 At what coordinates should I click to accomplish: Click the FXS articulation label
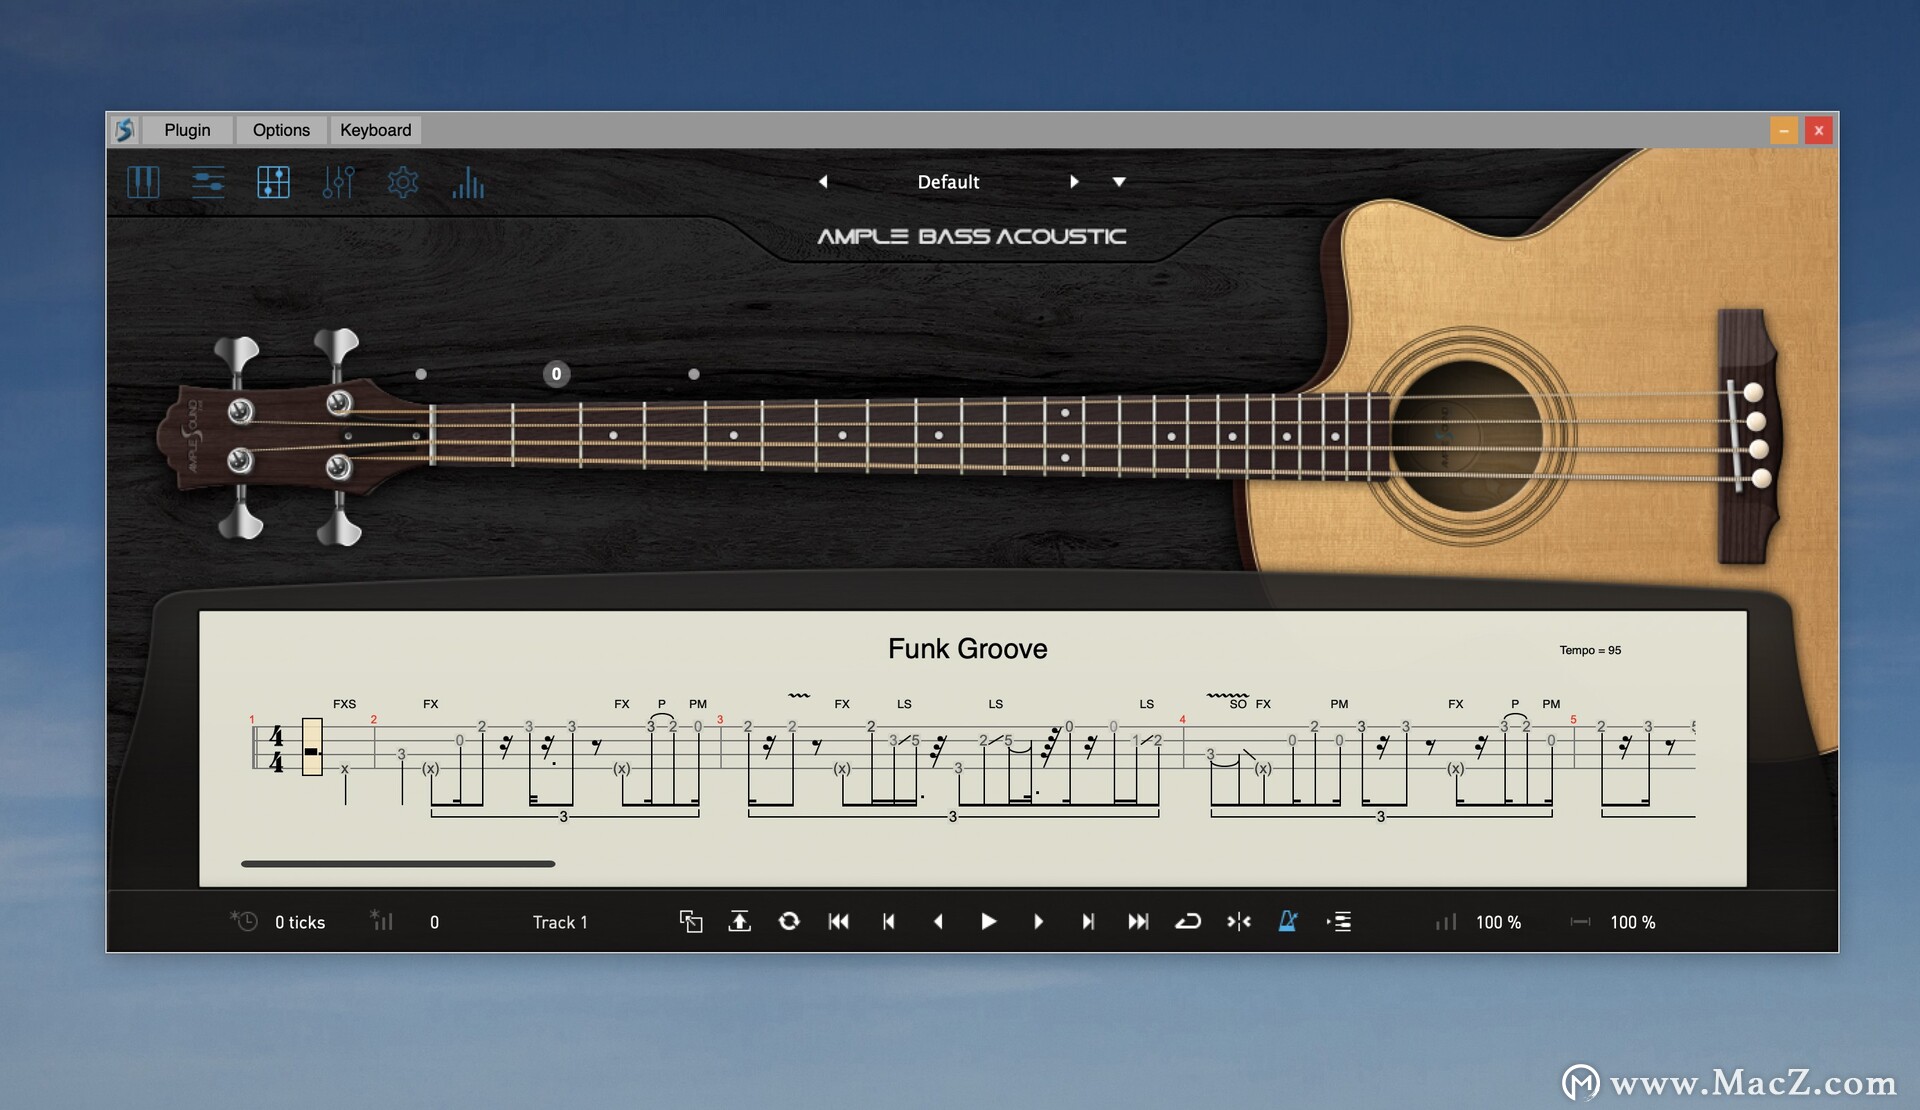[344, 704]
